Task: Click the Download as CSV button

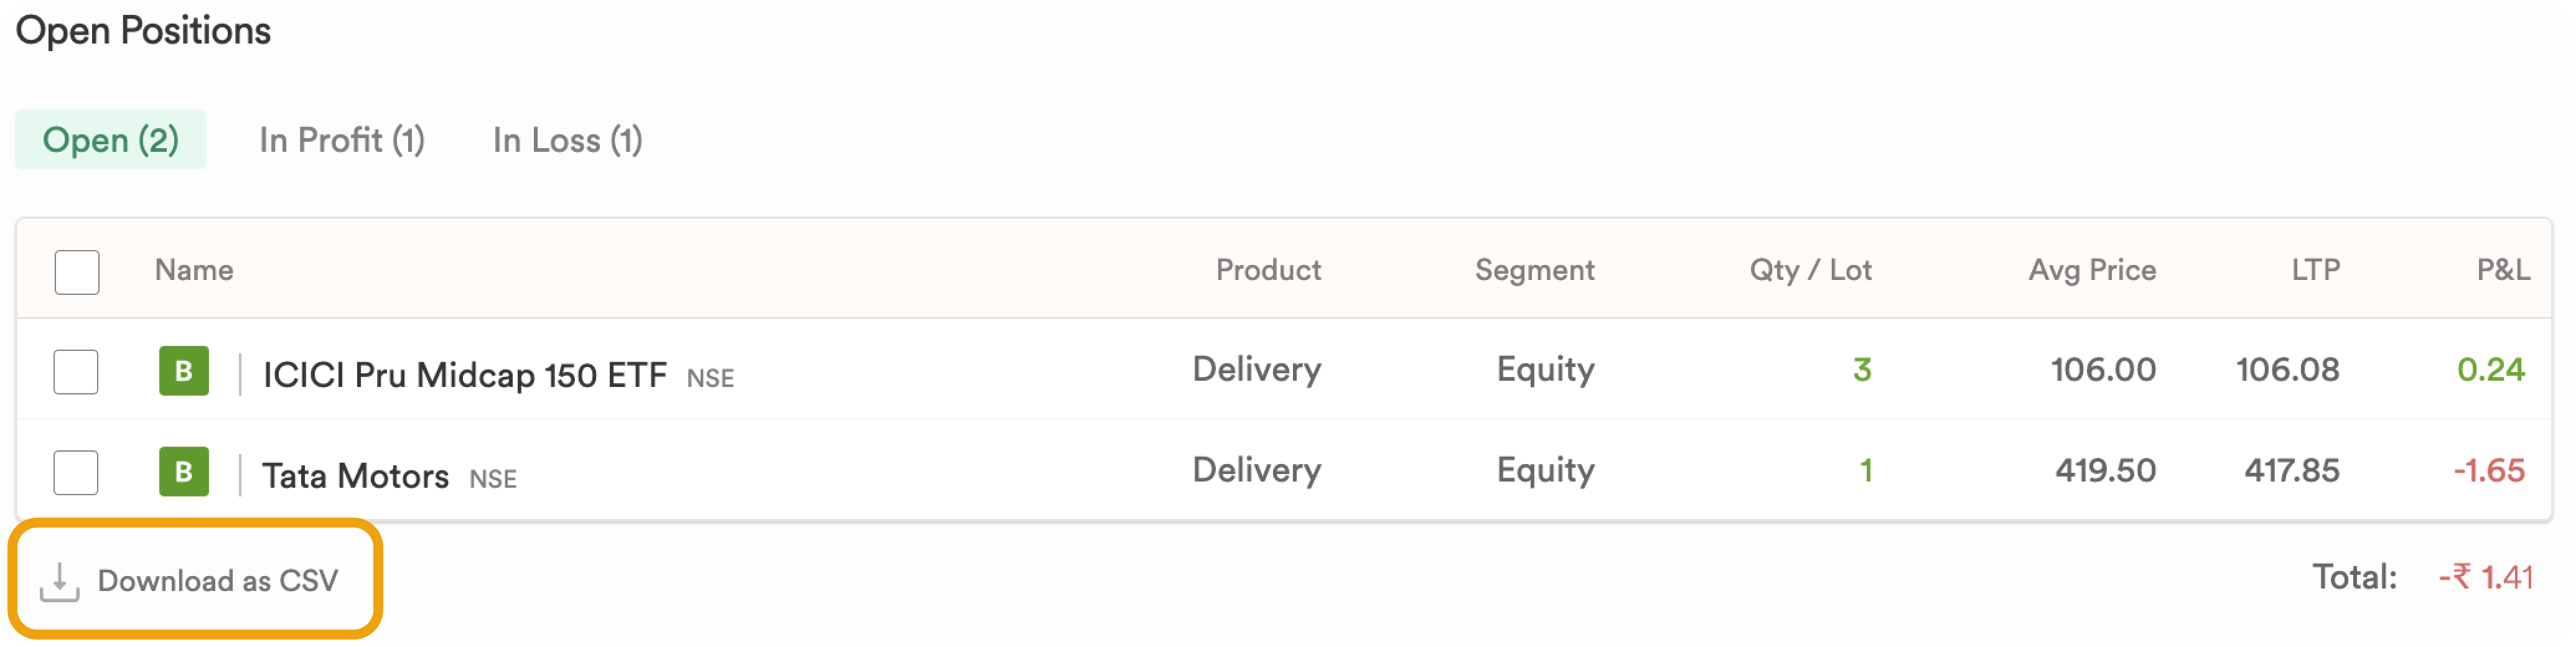Action: tap(196, 579)
